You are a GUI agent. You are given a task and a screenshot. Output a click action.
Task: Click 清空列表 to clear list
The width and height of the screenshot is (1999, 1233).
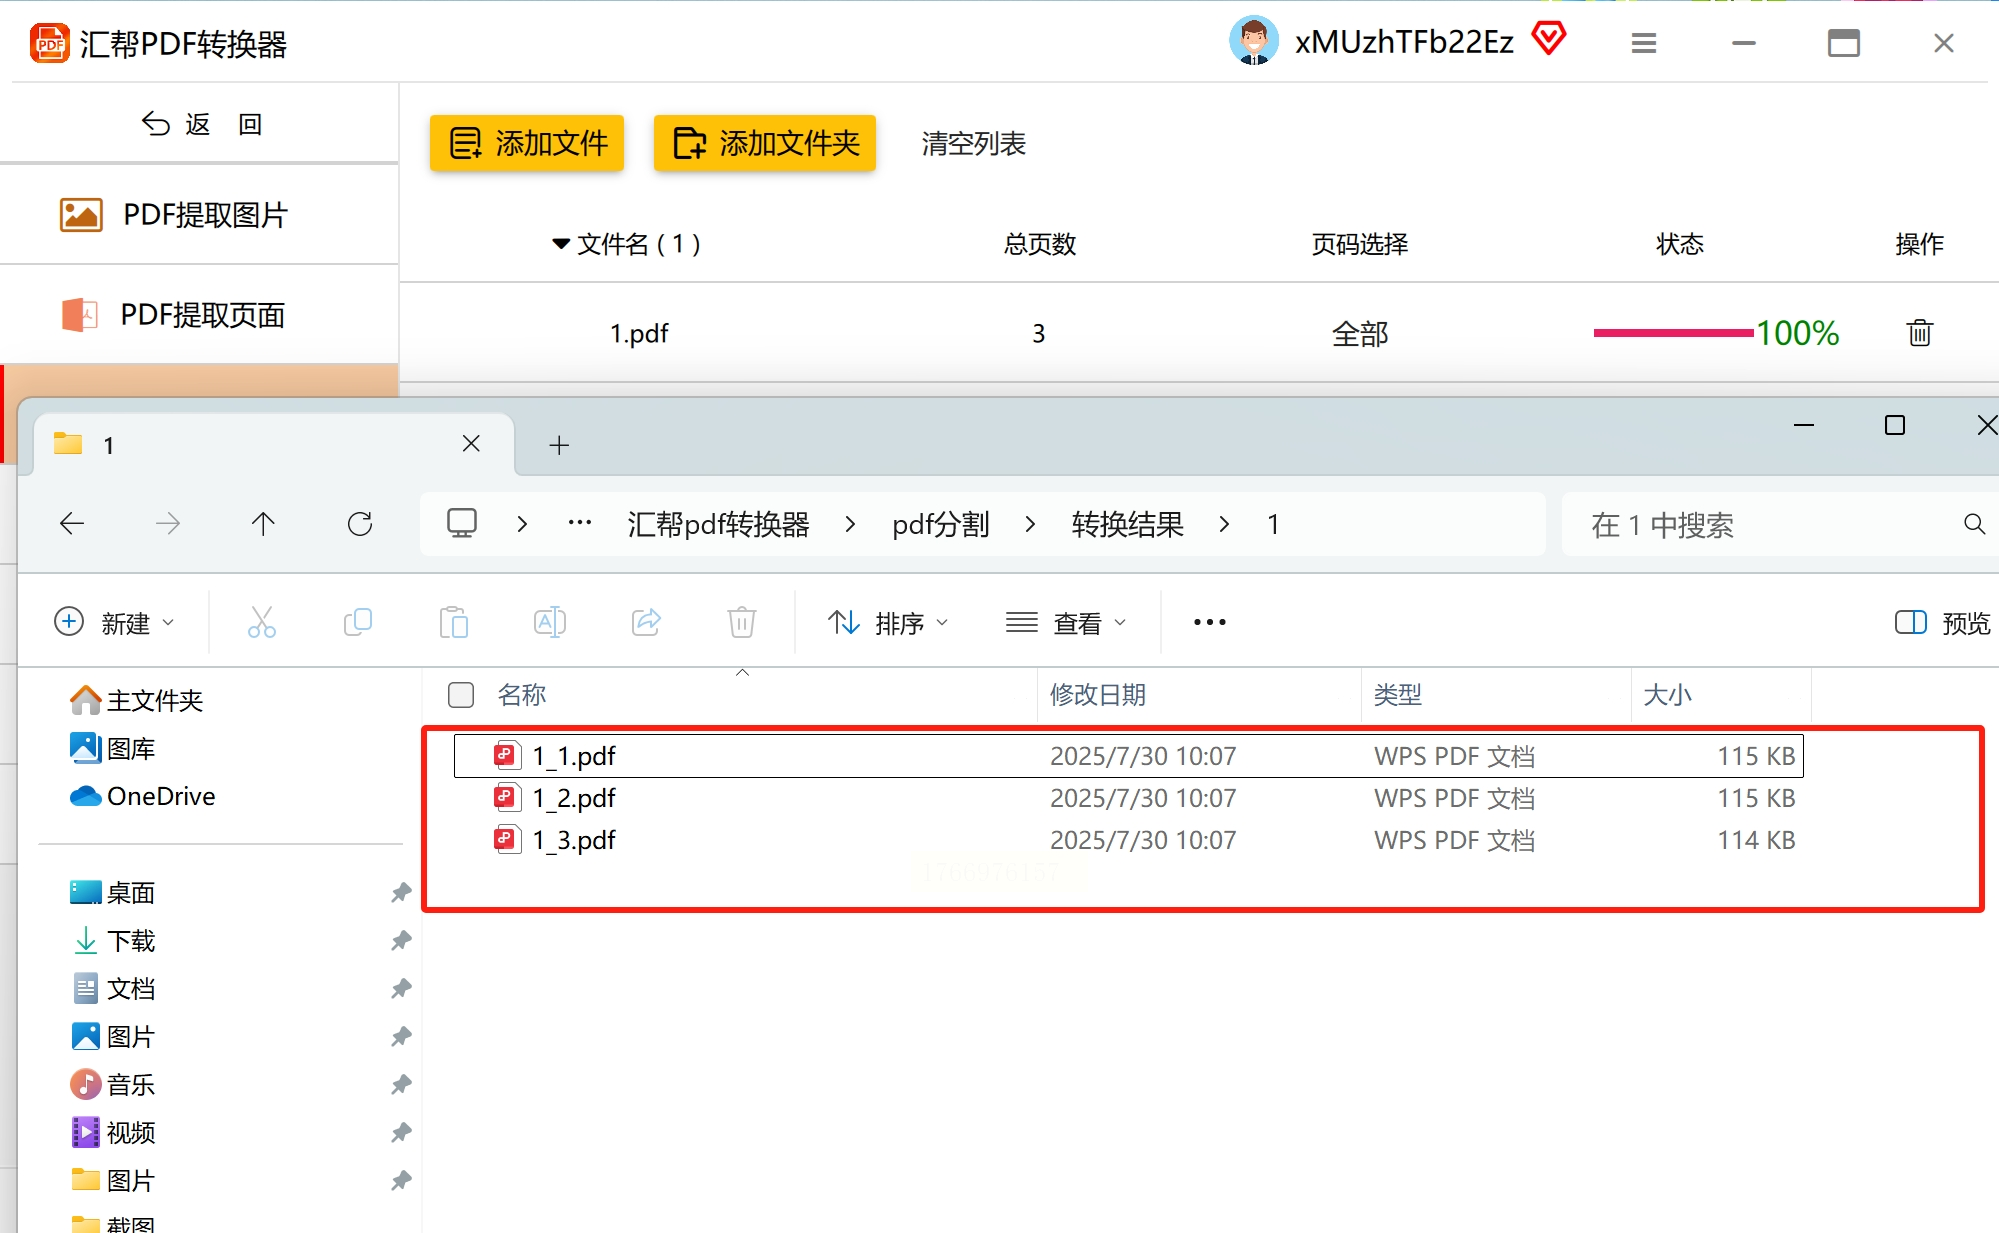[x=973, y=143]
